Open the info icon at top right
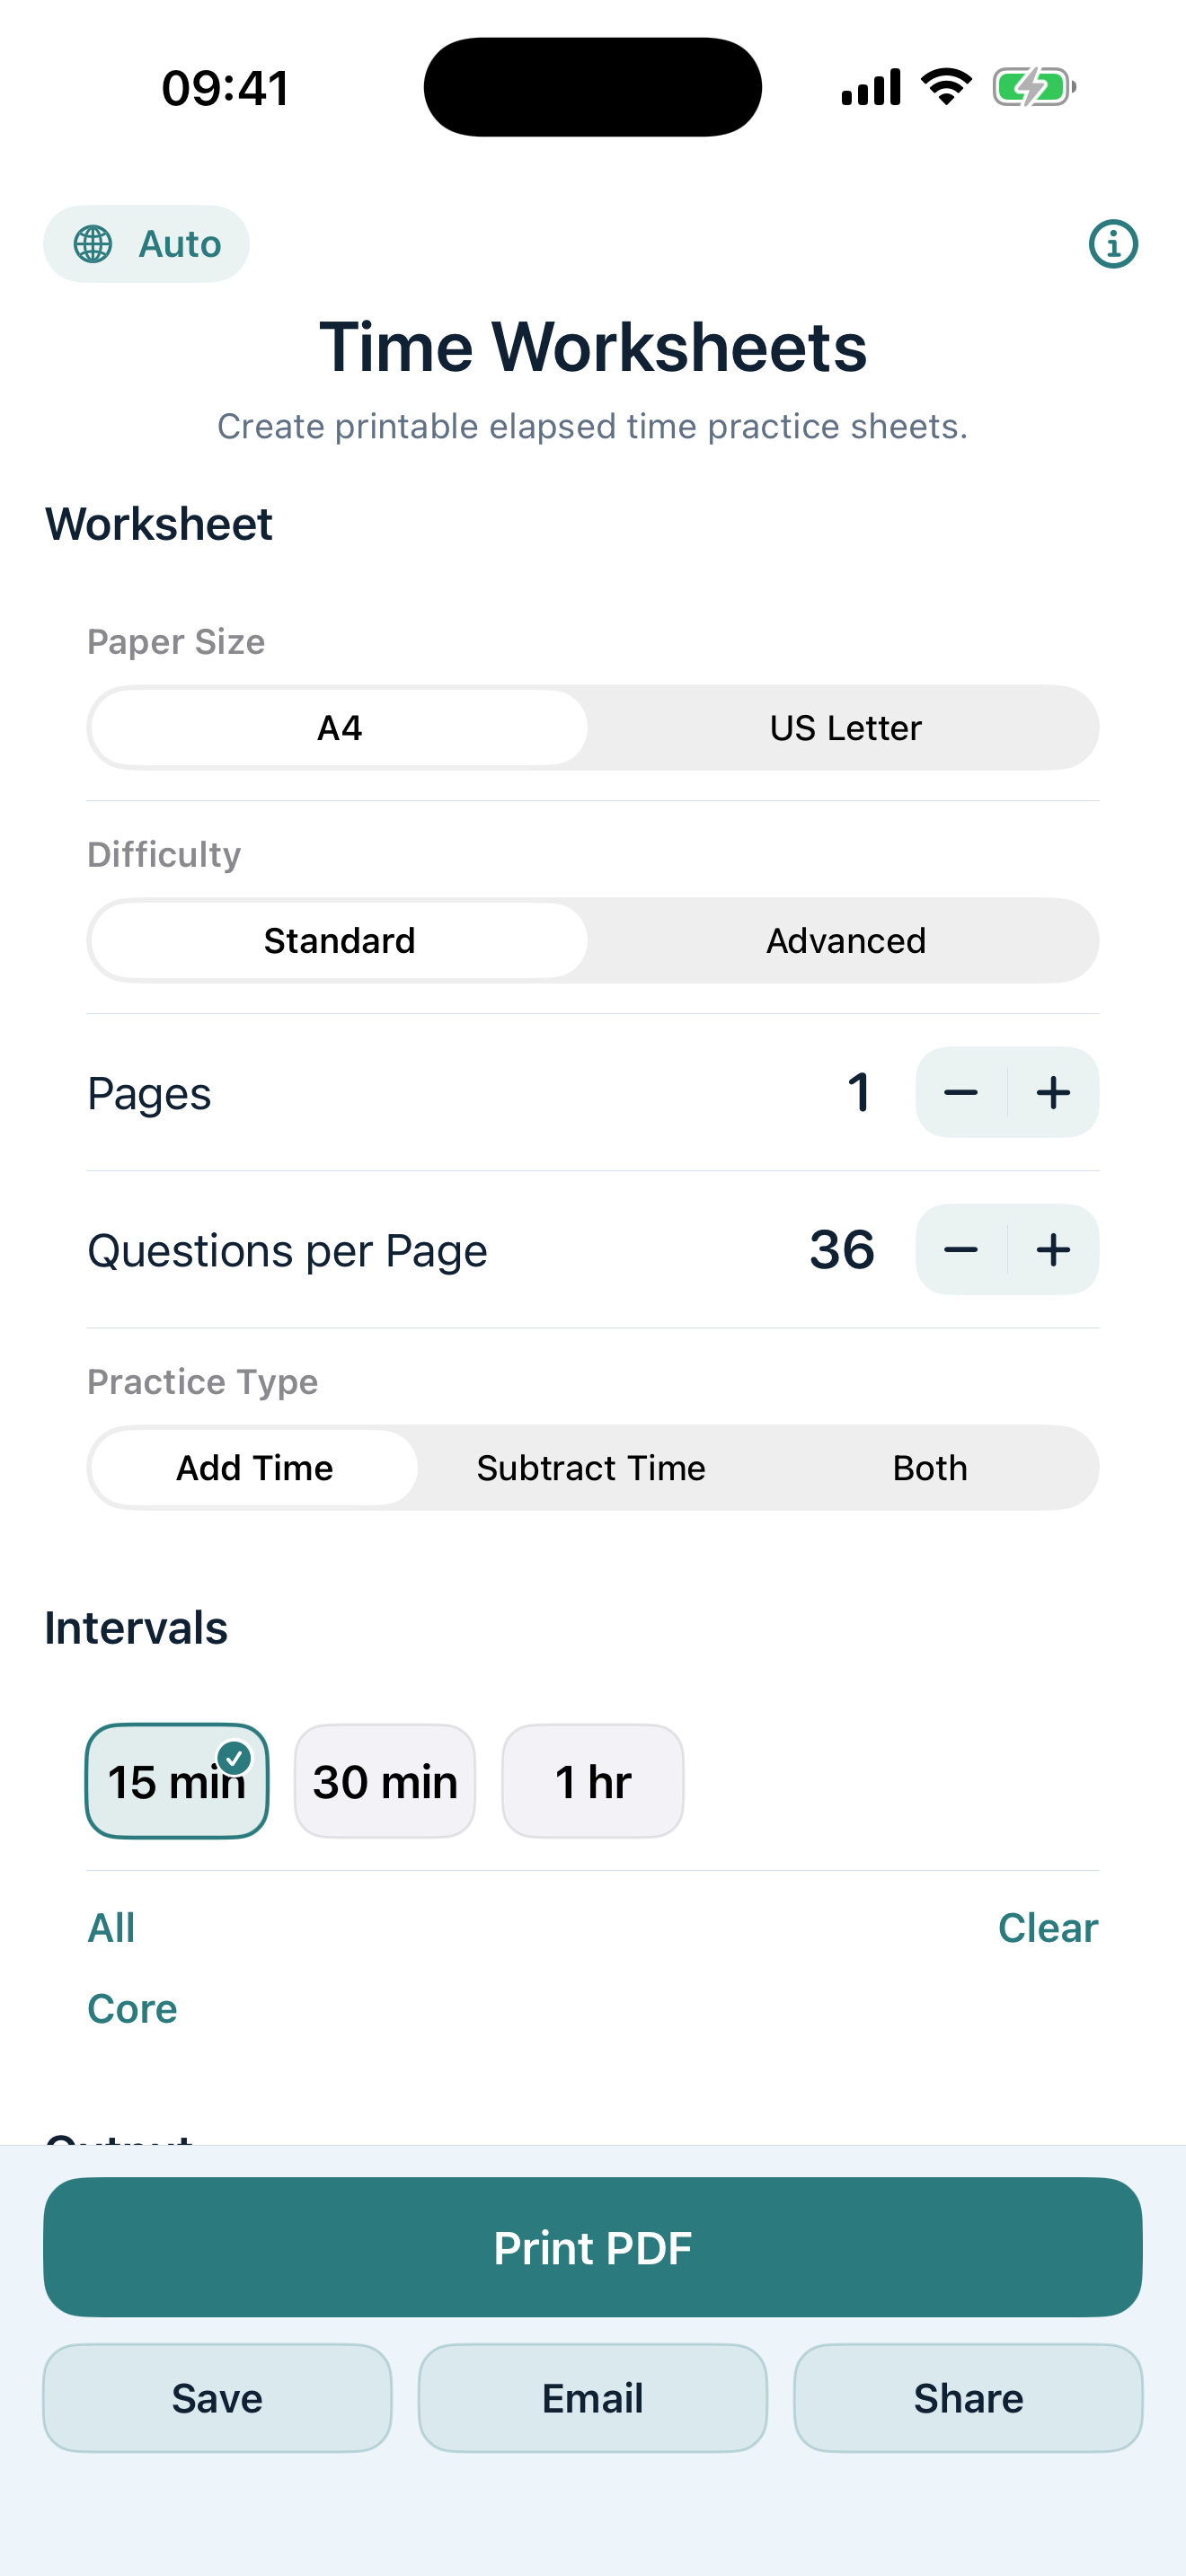The width and height of the screenshot is (1186, 2576). [1113, 244]
